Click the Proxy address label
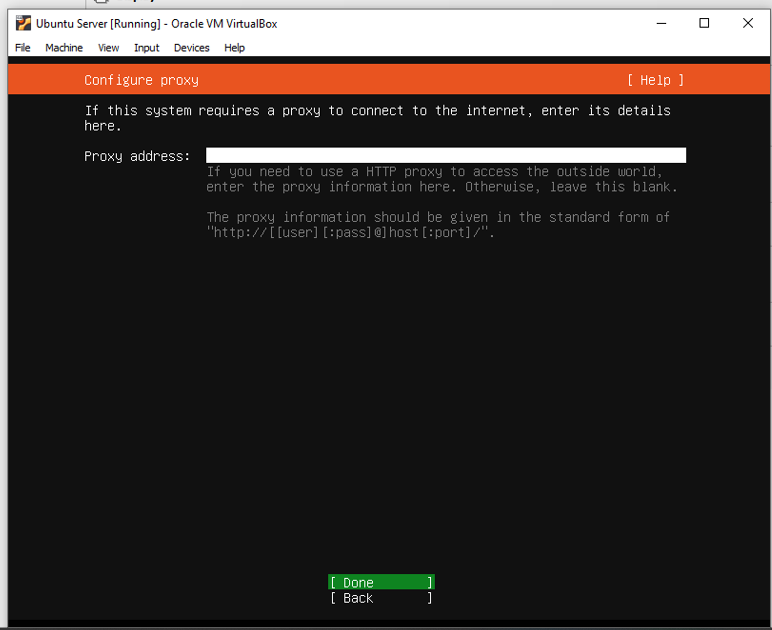 point(136,156)
